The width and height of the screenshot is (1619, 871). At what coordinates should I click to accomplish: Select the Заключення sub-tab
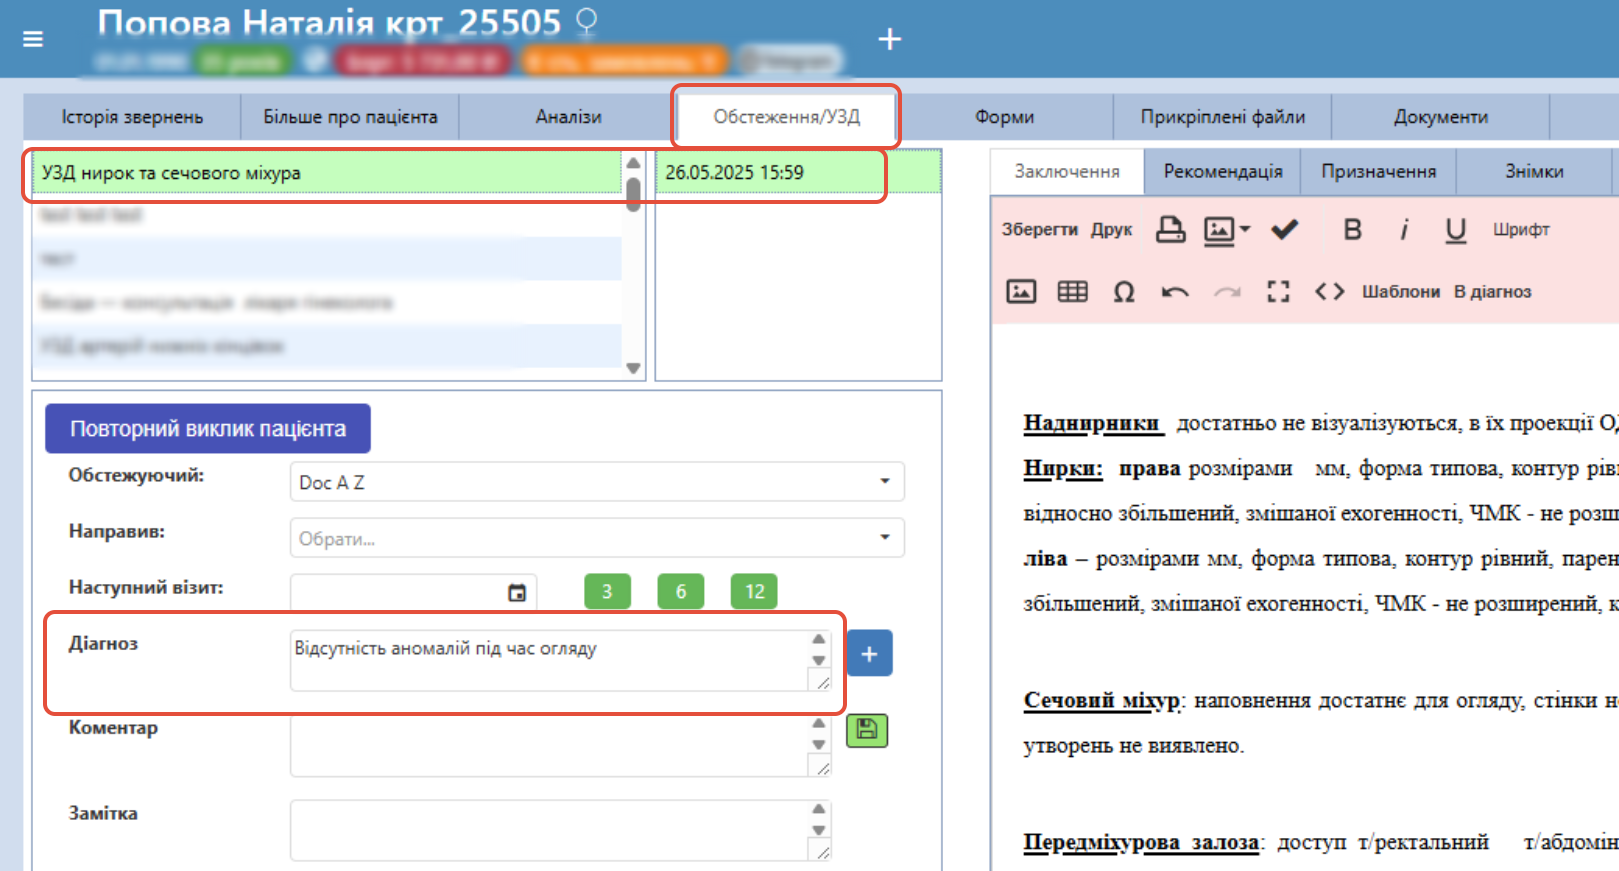coord(1067,172)
